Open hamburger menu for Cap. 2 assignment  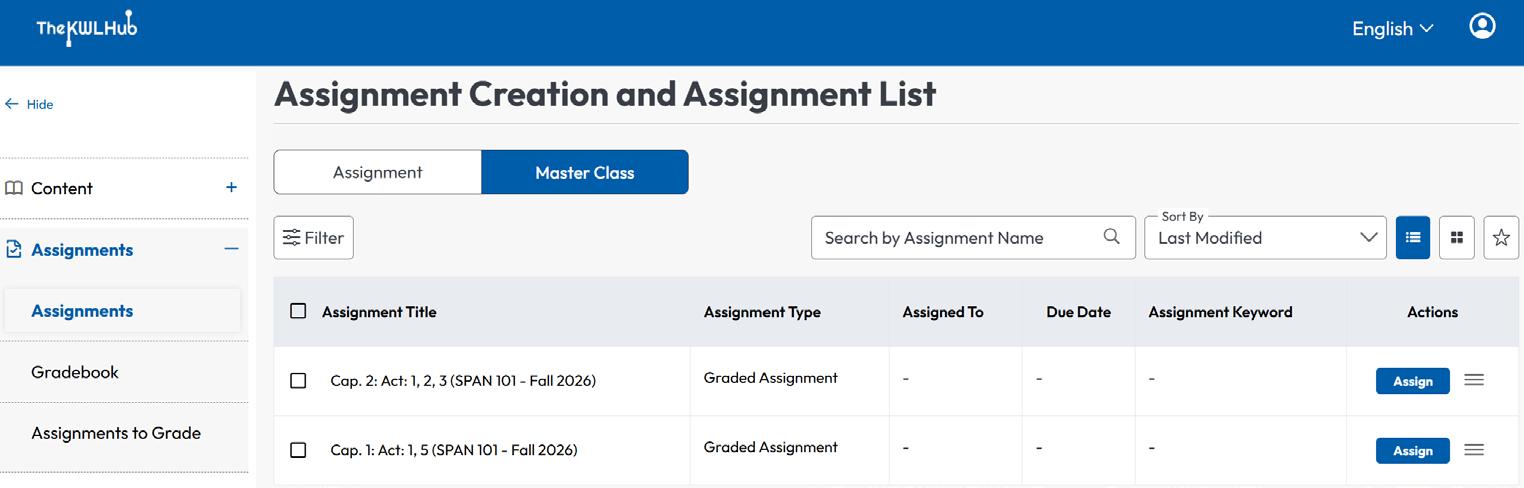(x=1474, y=380)
